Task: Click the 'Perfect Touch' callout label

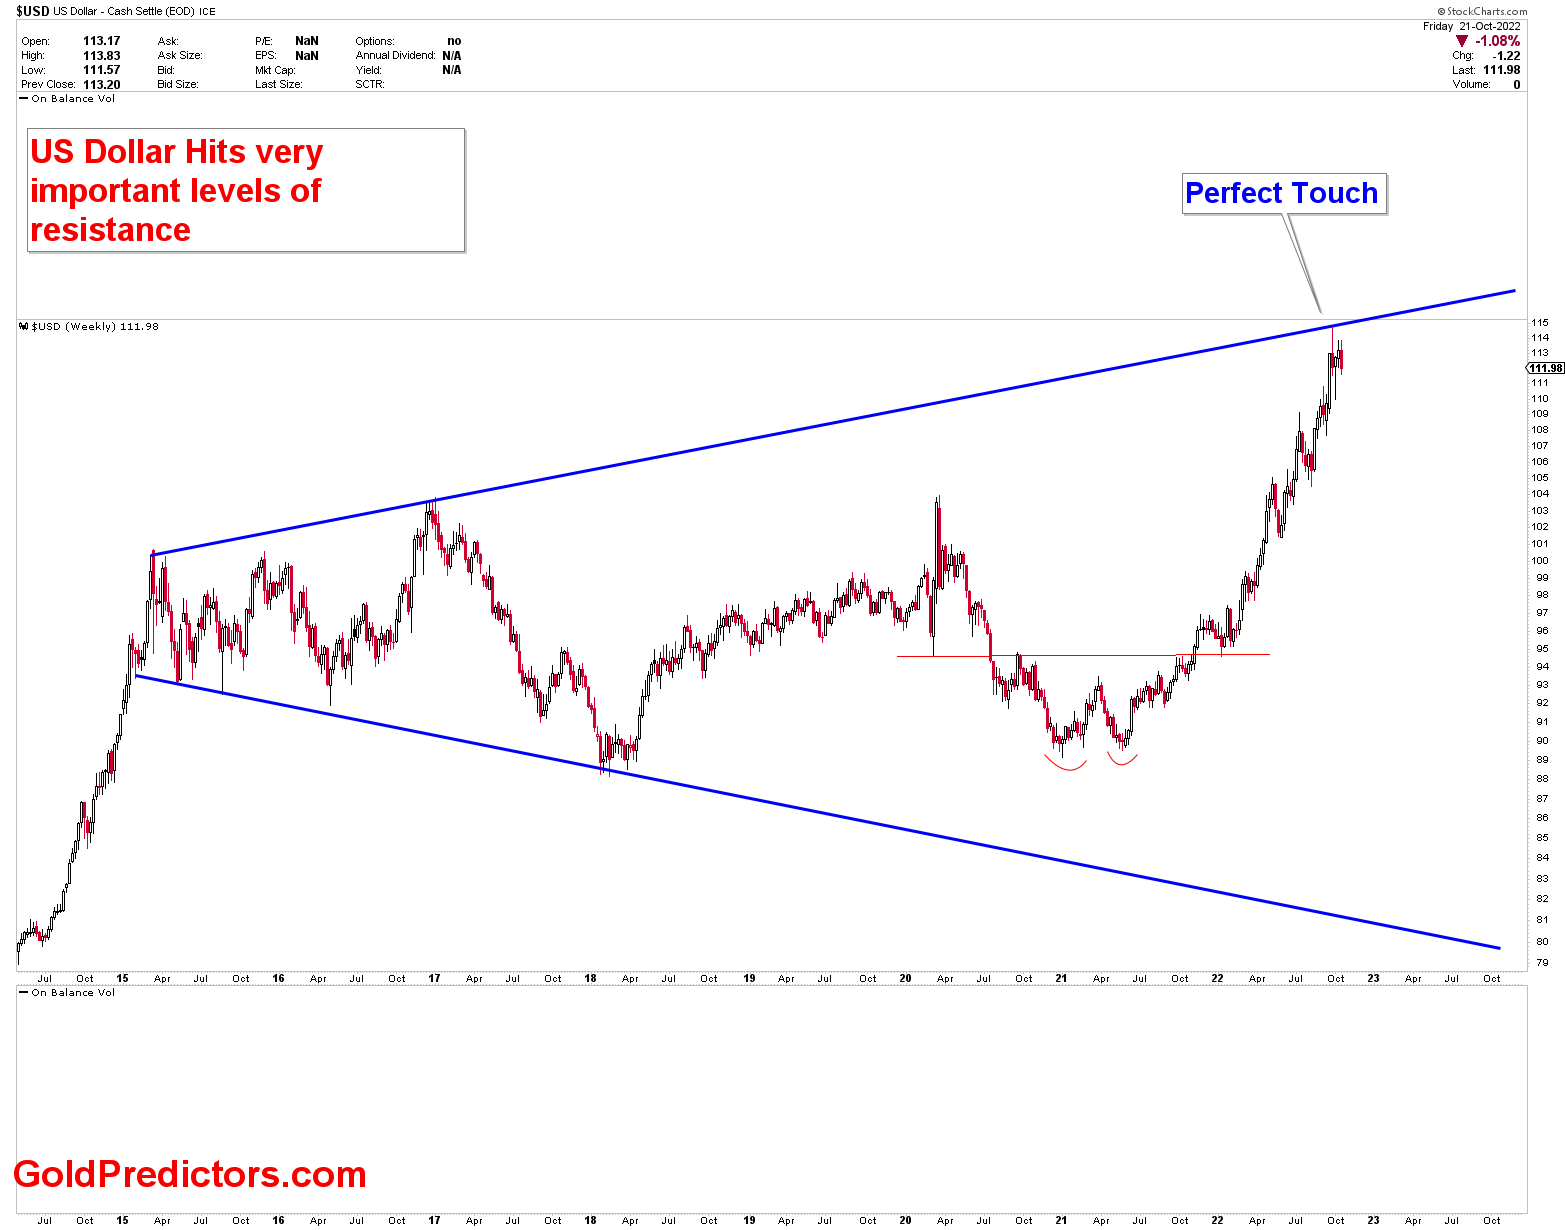Action: coord(1284,193)
